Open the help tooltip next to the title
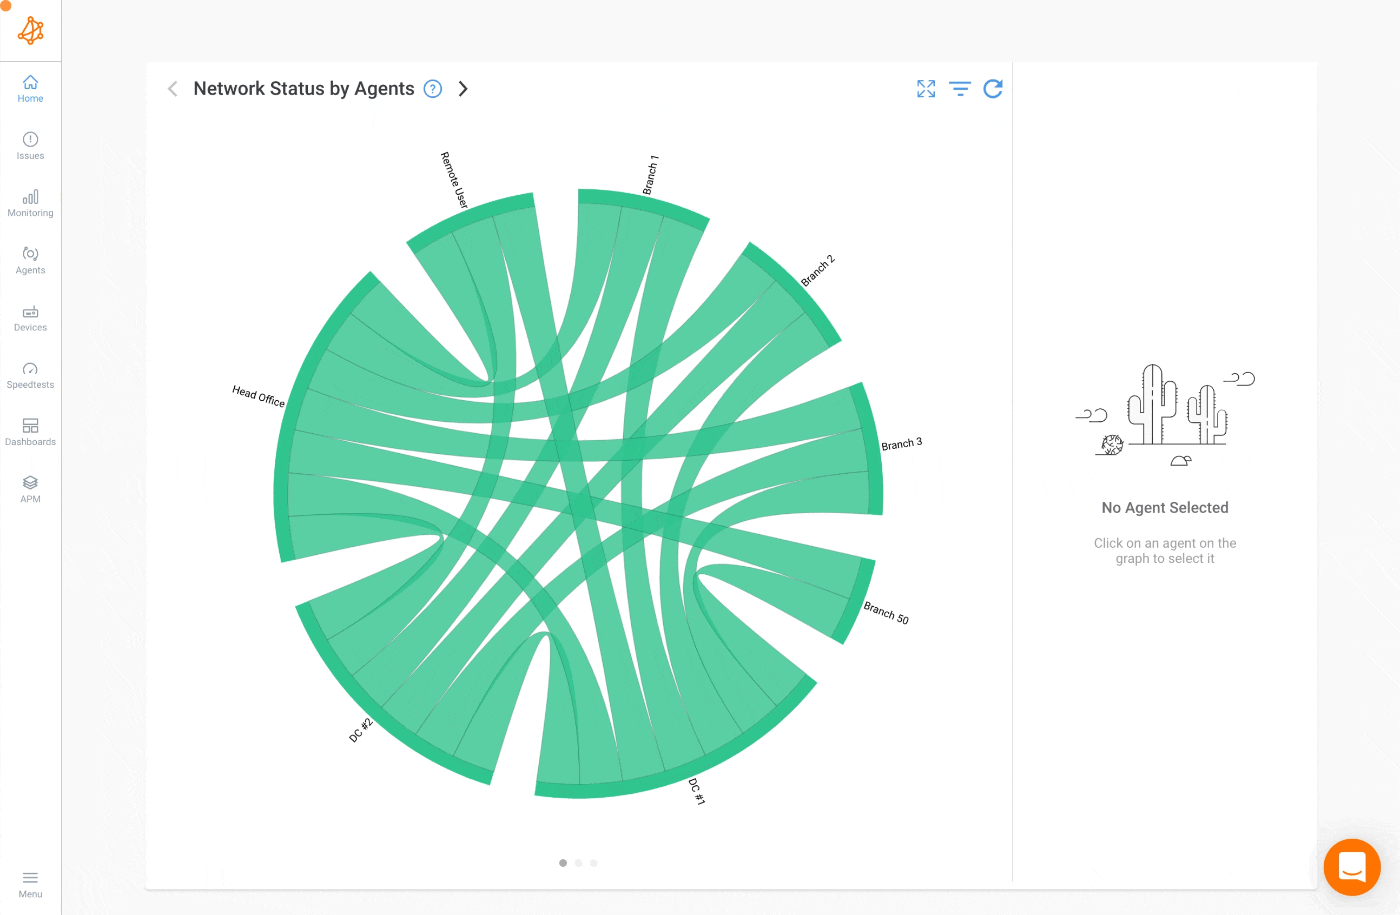1400x915 pixels. pyautogui.click(x=432, y=89)
